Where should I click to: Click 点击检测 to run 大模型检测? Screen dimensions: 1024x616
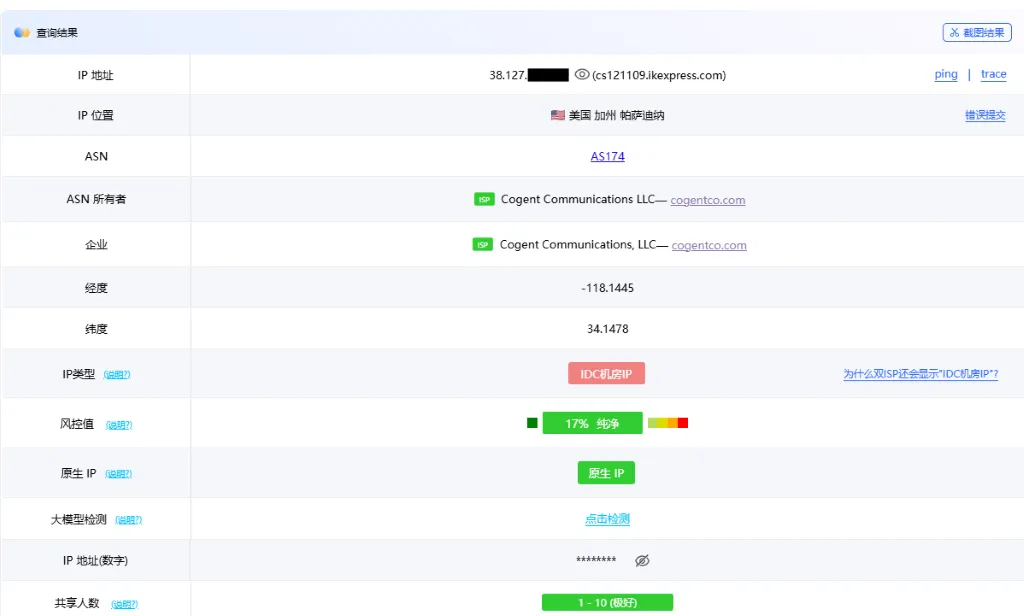click(606, 518)
